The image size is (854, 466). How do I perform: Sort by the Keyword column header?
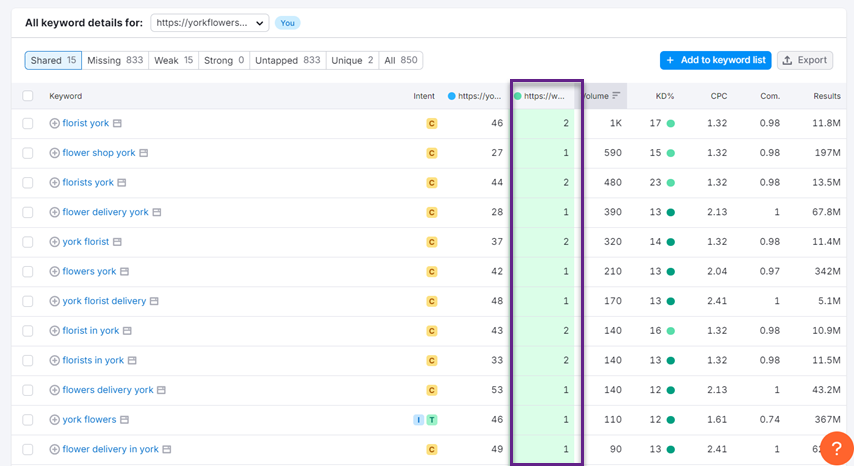pos(65,96)
